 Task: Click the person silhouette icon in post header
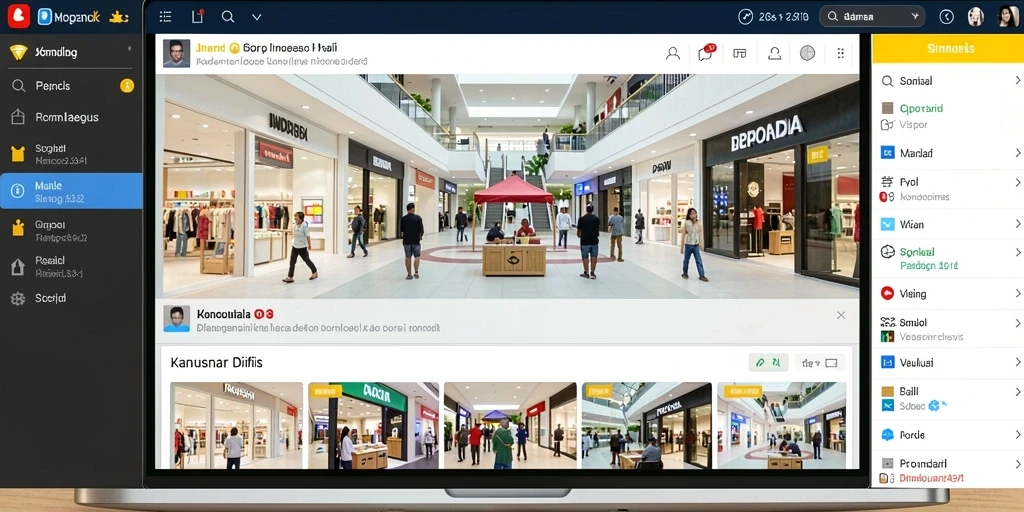tap(775, 54)
